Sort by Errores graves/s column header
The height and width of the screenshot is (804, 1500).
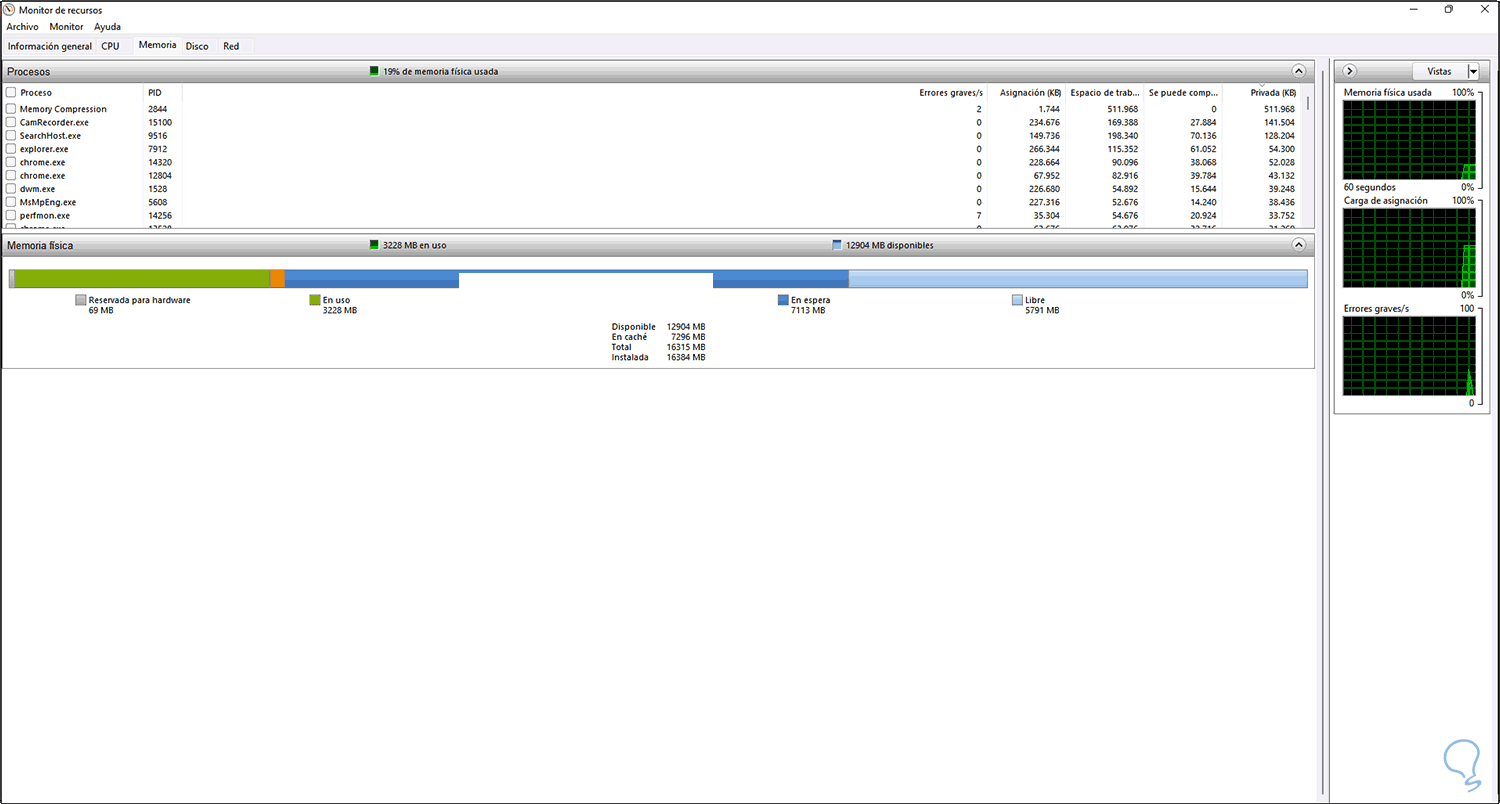point(950,93)
